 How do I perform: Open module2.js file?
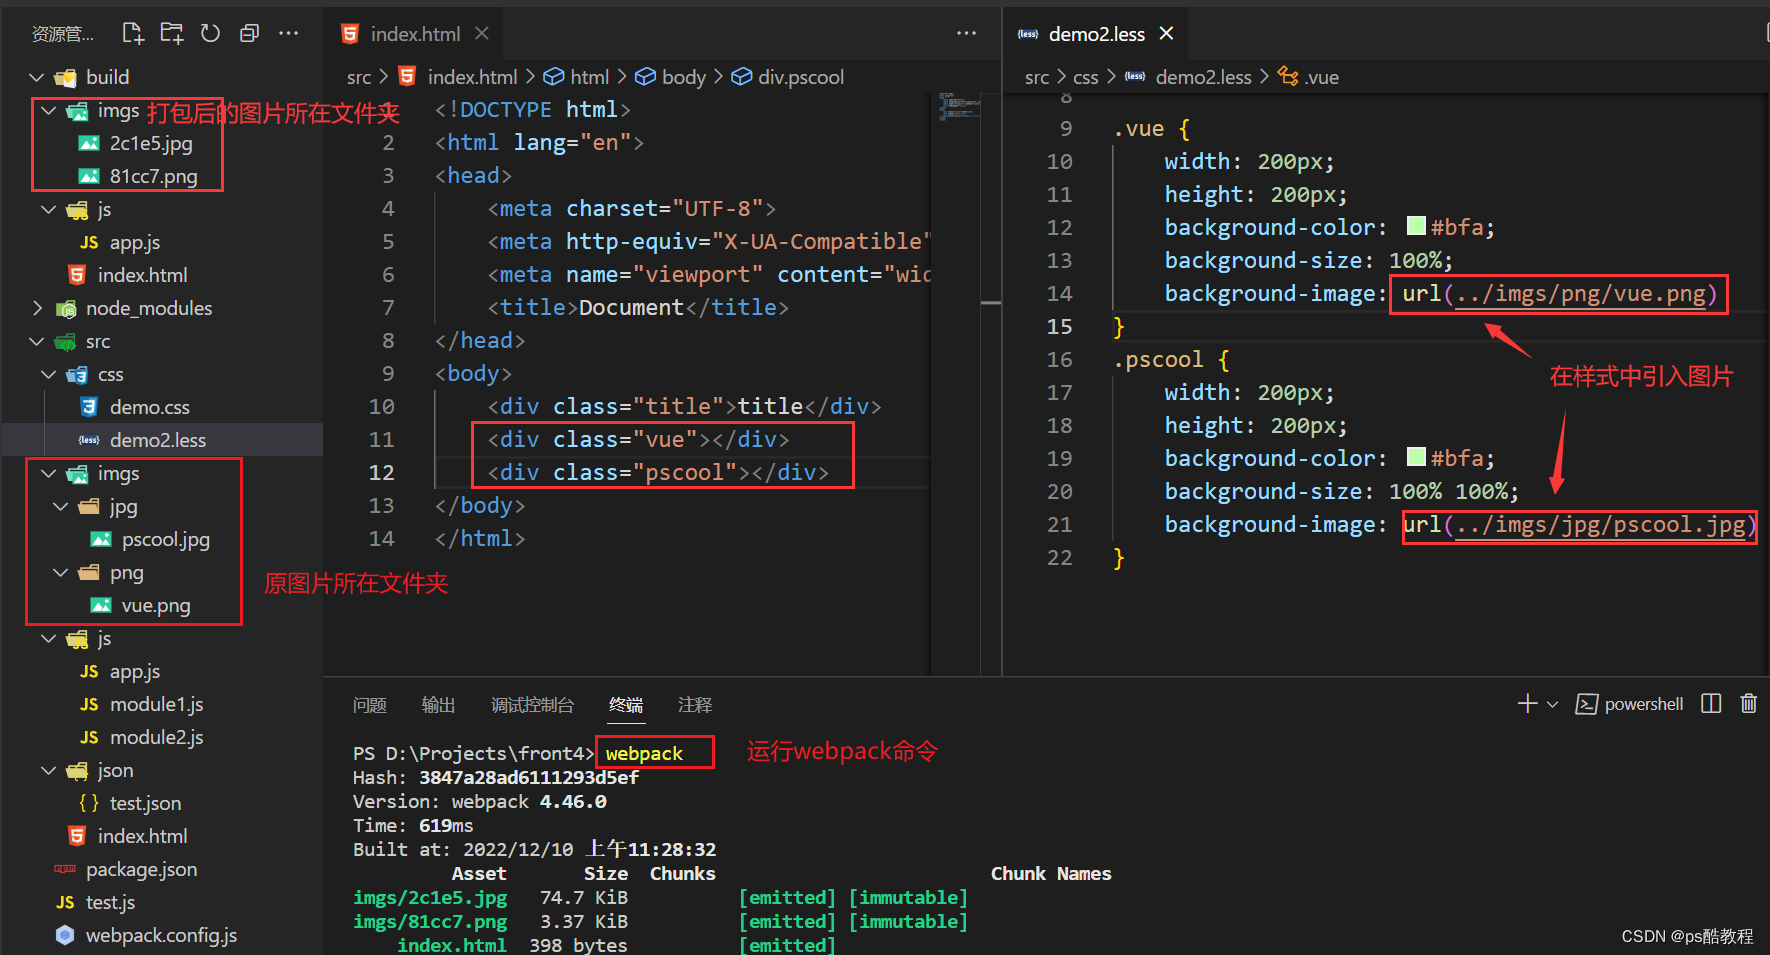pos(156,737)
